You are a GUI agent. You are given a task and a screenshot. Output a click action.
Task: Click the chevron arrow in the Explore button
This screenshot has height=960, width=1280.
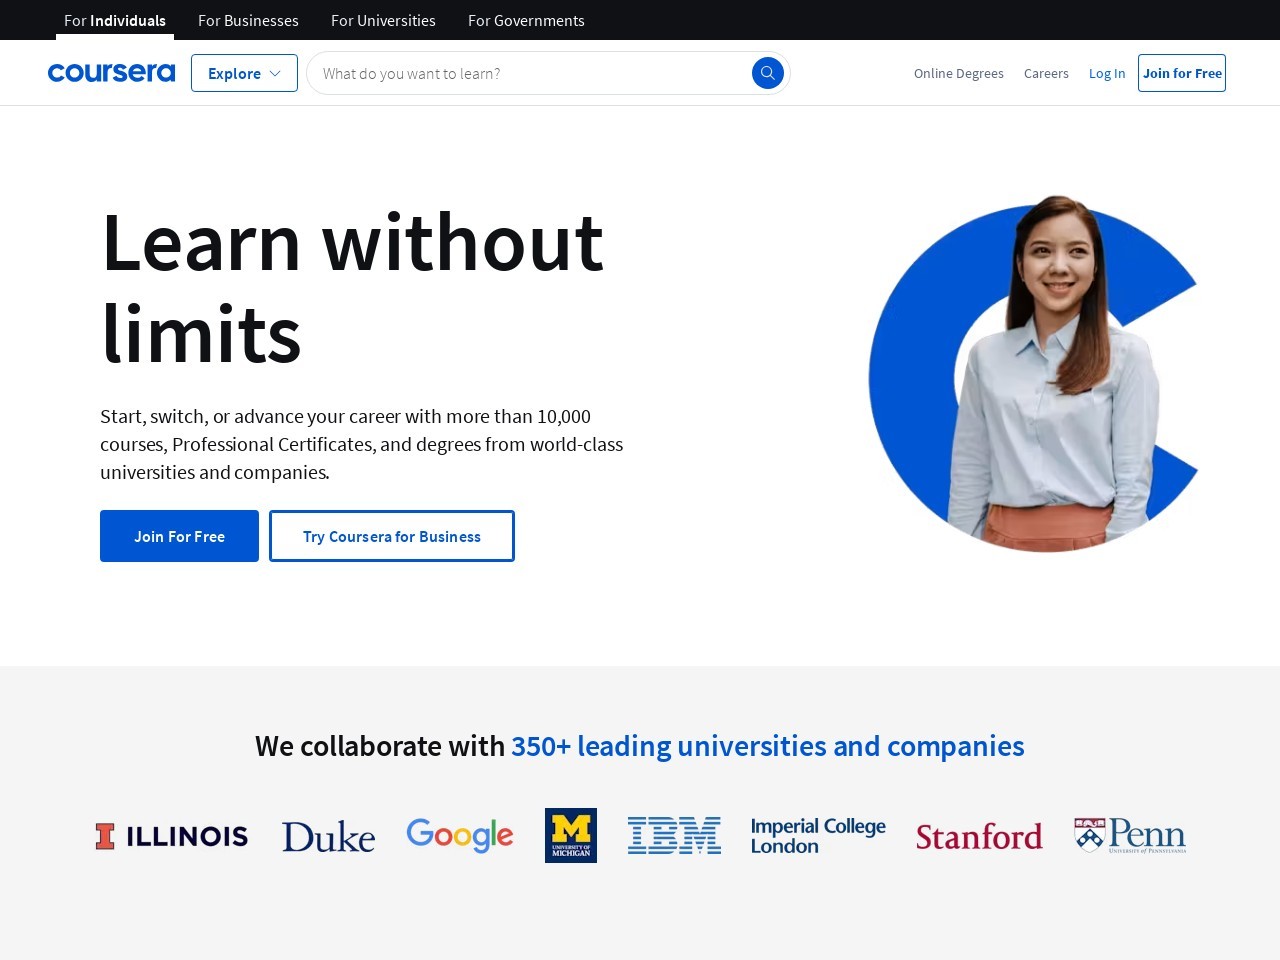point(275,73)
